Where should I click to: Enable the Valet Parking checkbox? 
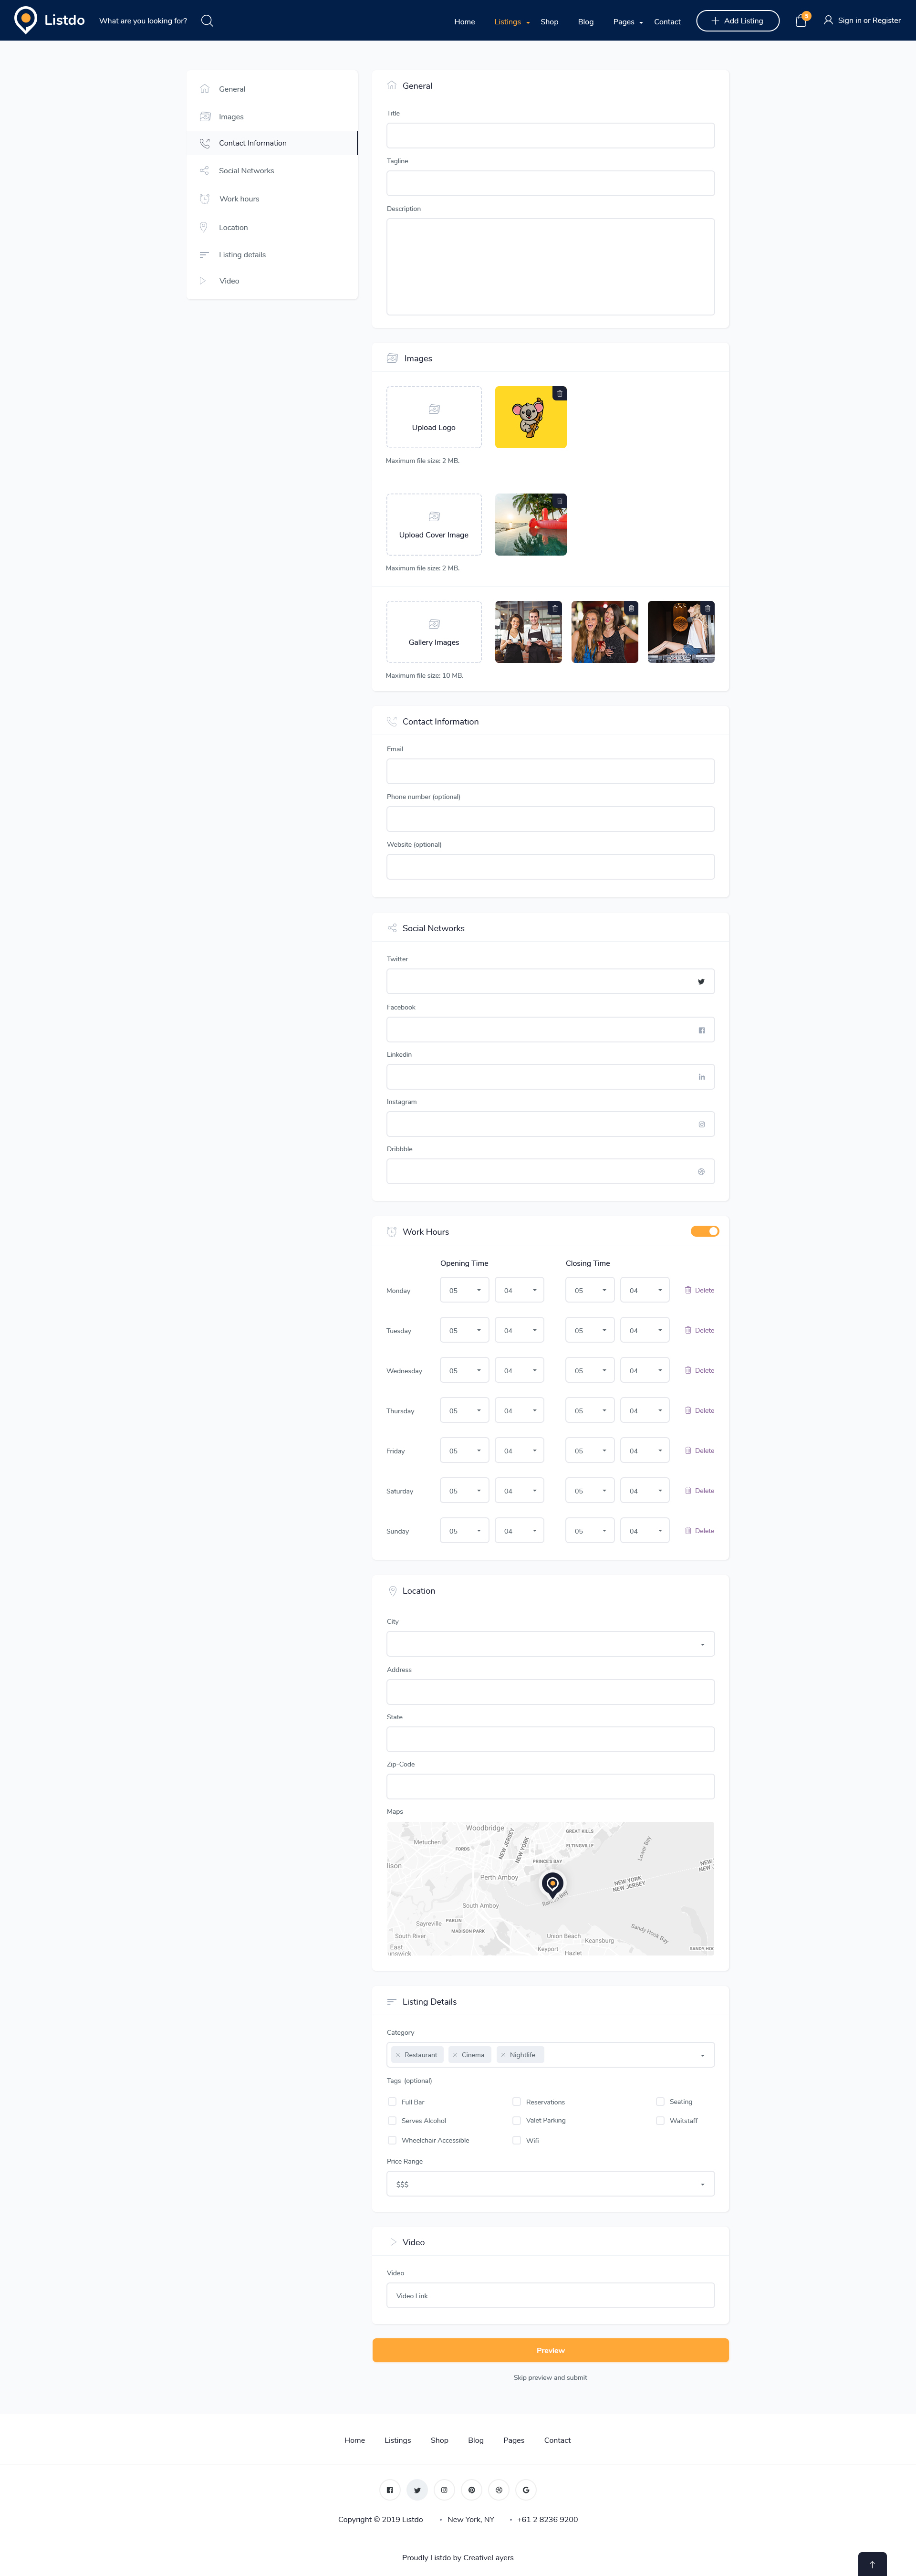[x=517, y=2120]
